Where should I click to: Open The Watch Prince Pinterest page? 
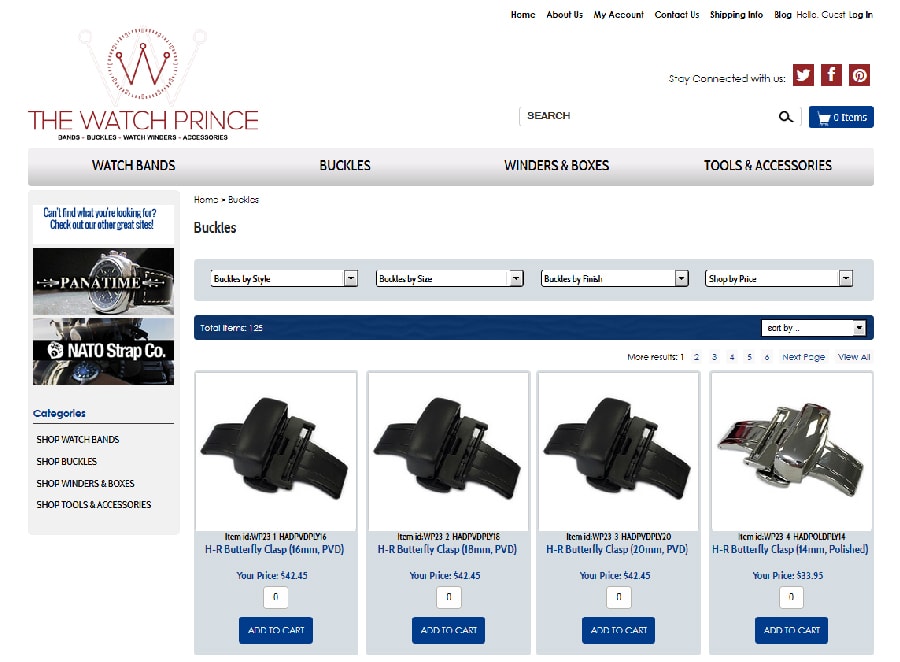tap(859, 75)
